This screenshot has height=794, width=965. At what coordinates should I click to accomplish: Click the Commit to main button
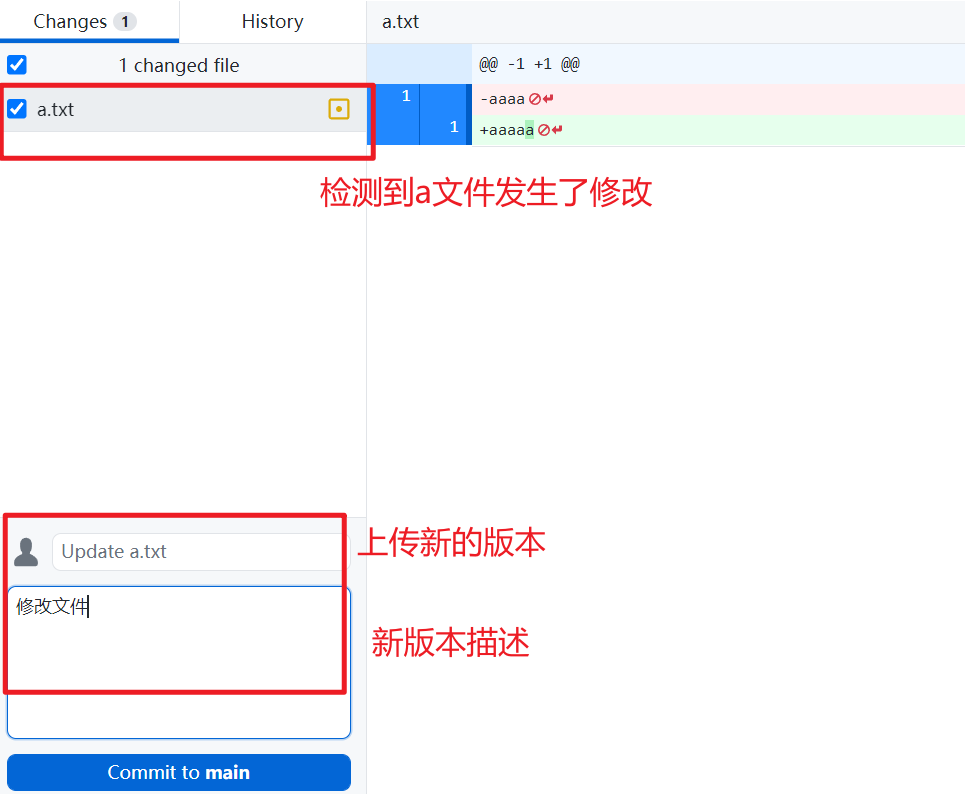pos(179,772)
